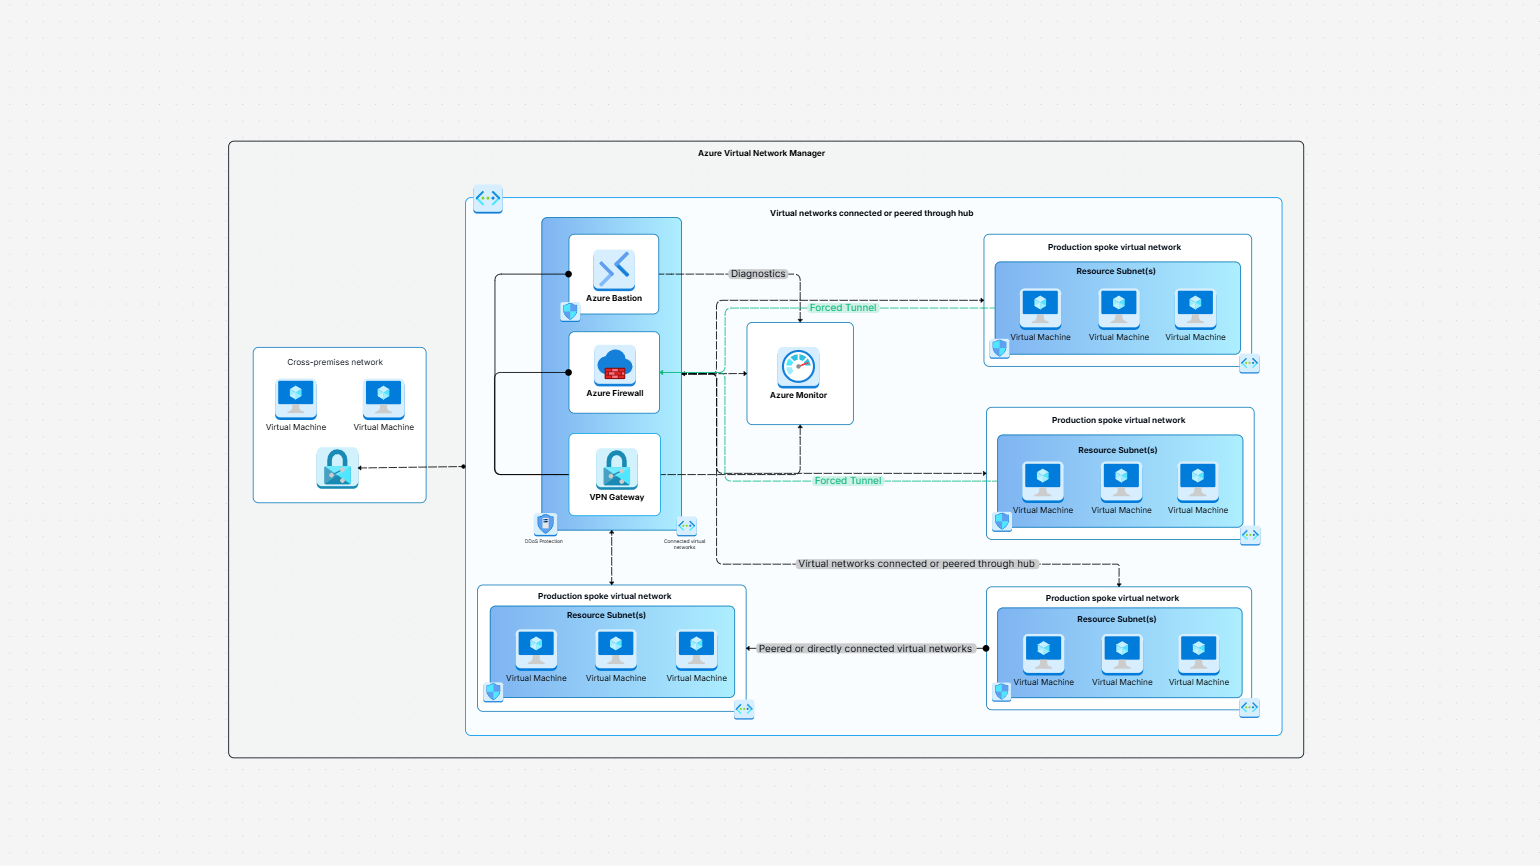Click vnet corner icon of uppermost right spoke network
The image size is (1540, 866).
pos(1249,363)
